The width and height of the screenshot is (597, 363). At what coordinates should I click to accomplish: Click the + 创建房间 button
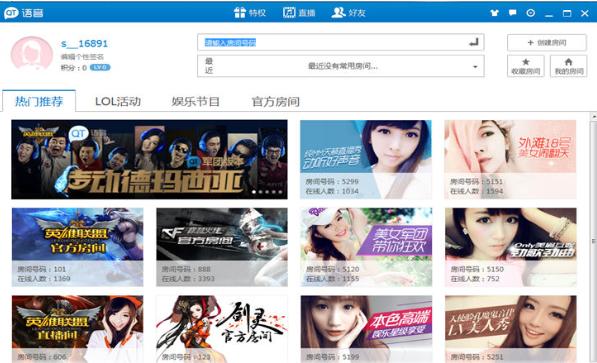(x=547, y=43)
